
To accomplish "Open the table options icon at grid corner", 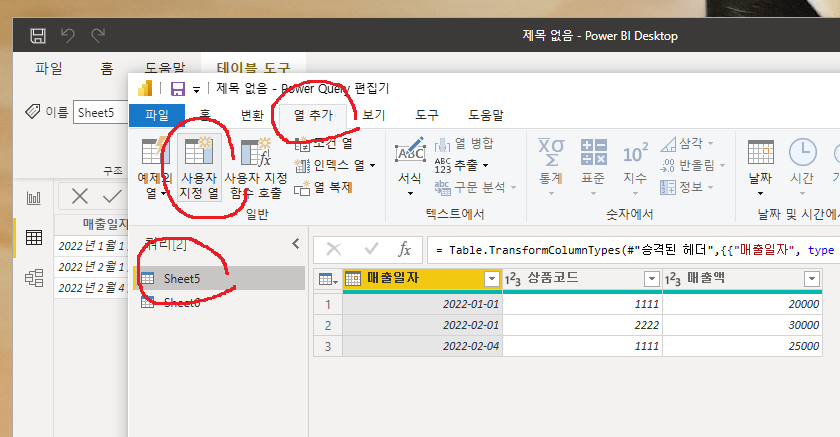I will (x=328, y=279).
